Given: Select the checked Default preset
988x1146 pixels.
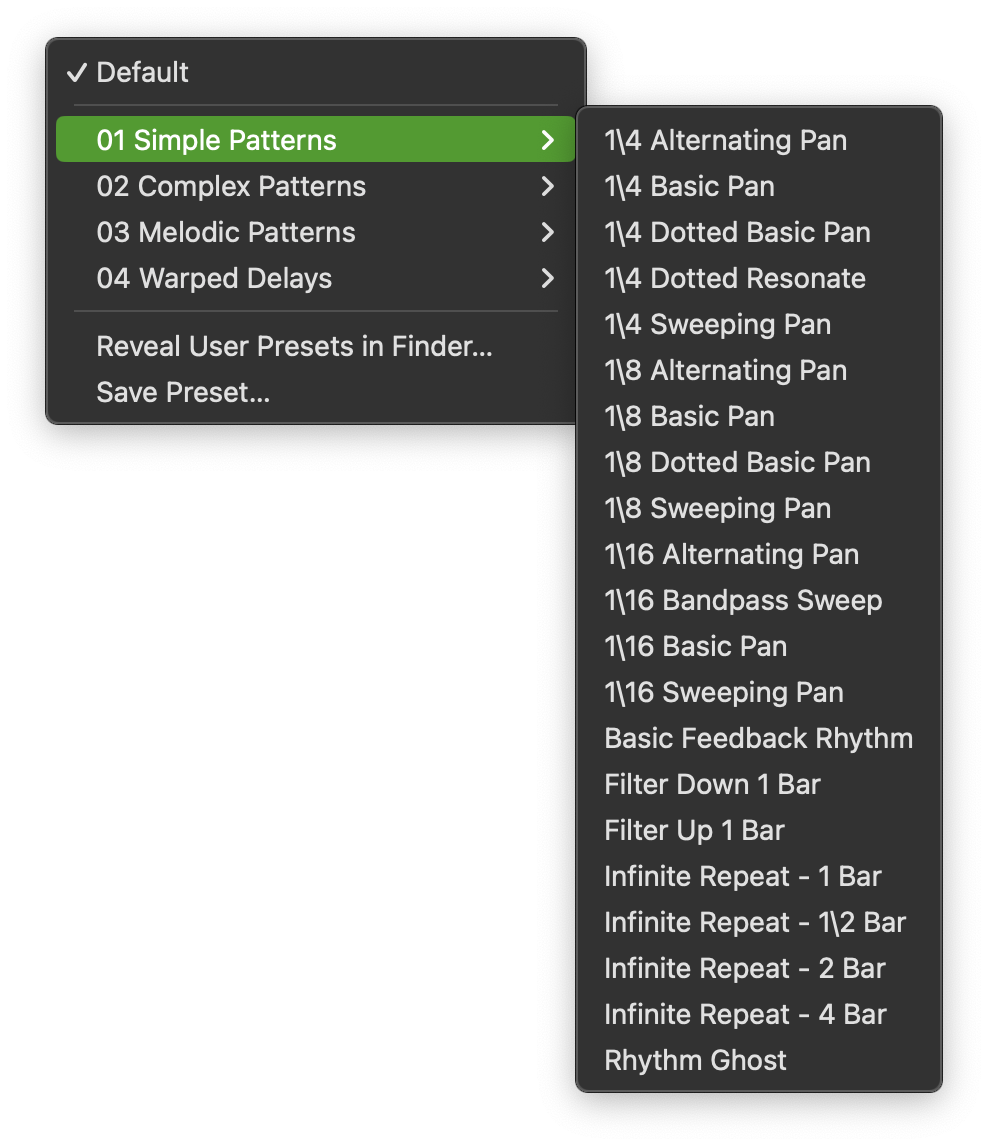Looking at the screenshot, I should point(316,72).
